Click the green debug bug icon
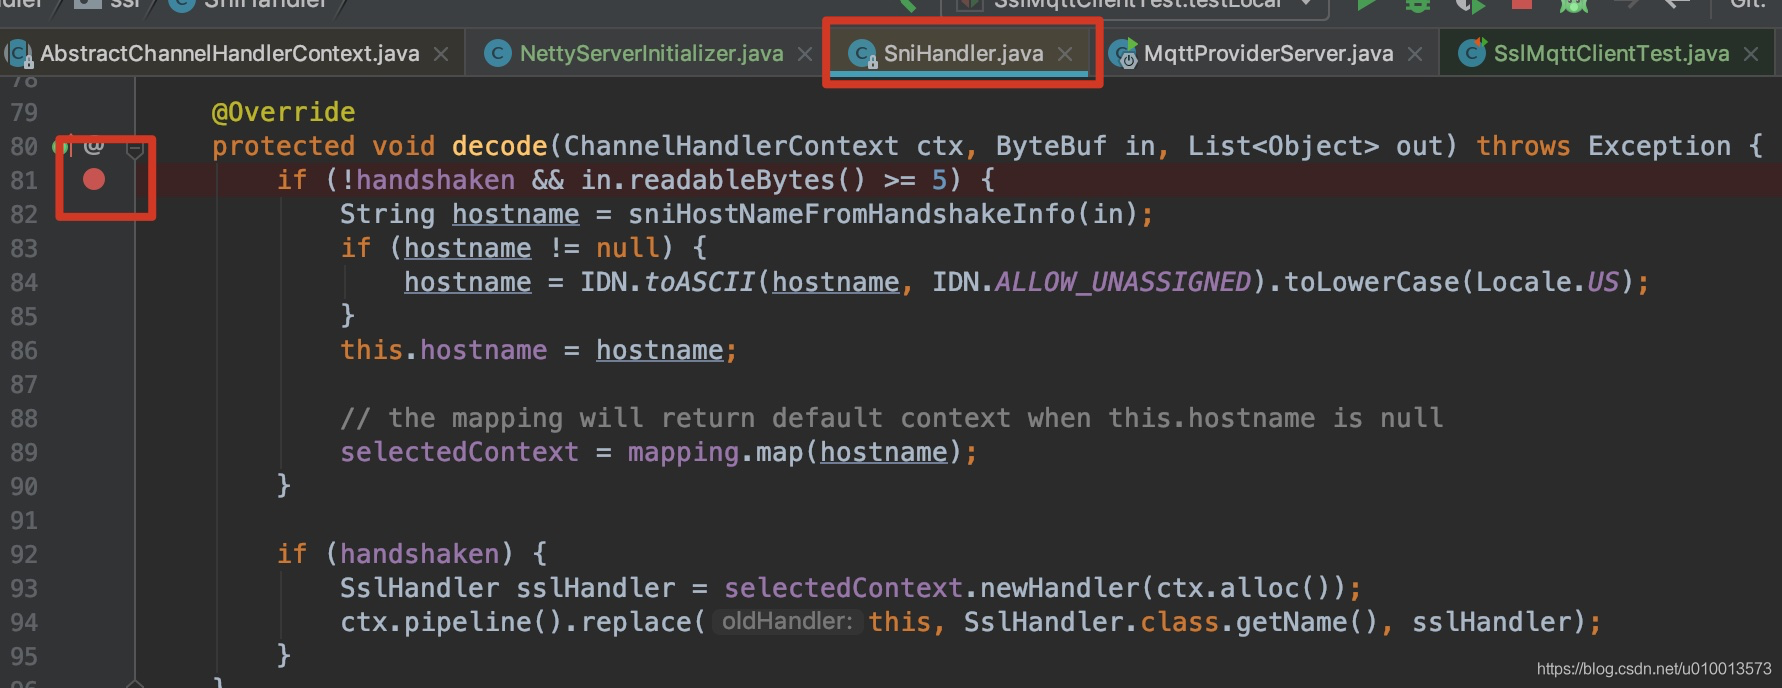The image size is (1782, 688). (1417, 5)
